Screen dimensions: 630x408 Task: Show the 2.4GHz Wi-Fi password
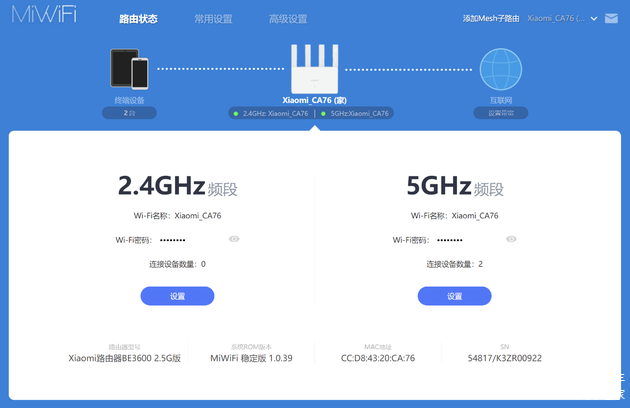[x=234, y=239]
